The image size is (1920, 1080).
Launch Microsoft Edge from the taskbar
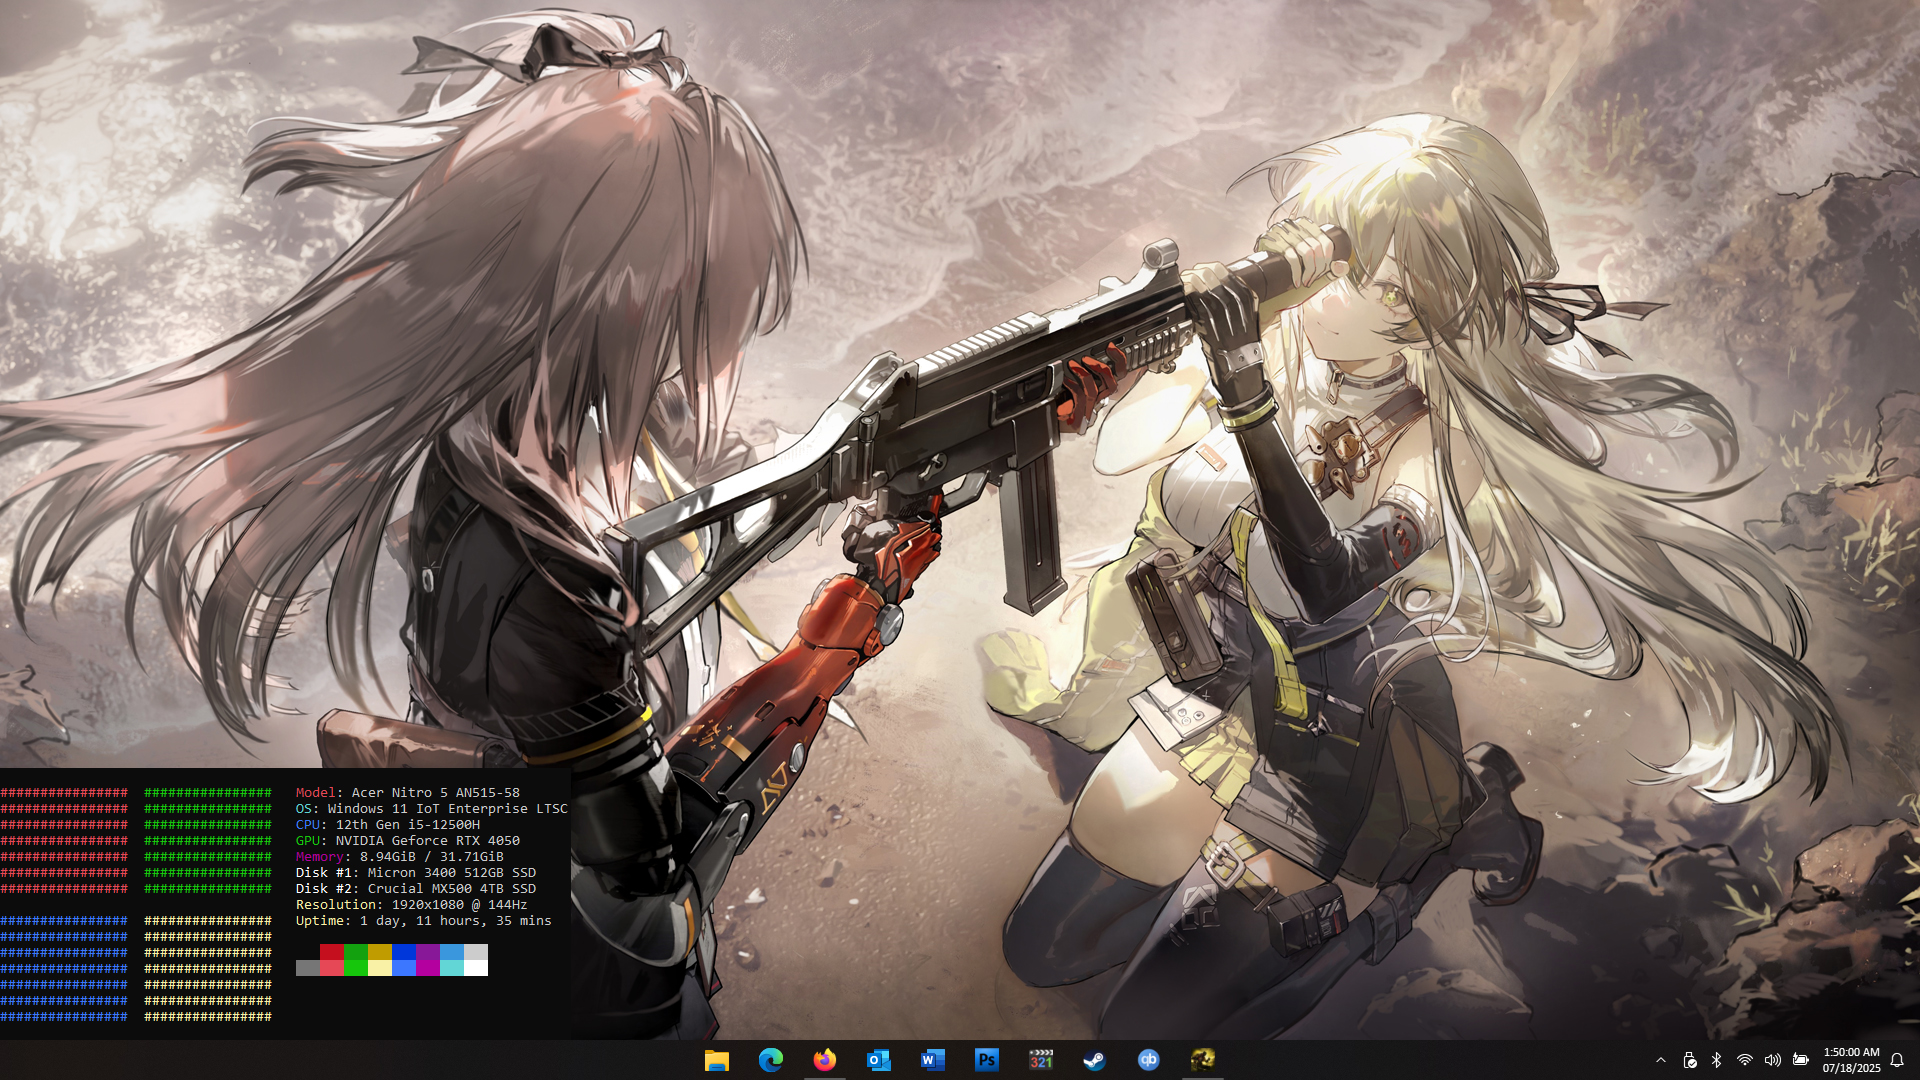point(771,1060)
